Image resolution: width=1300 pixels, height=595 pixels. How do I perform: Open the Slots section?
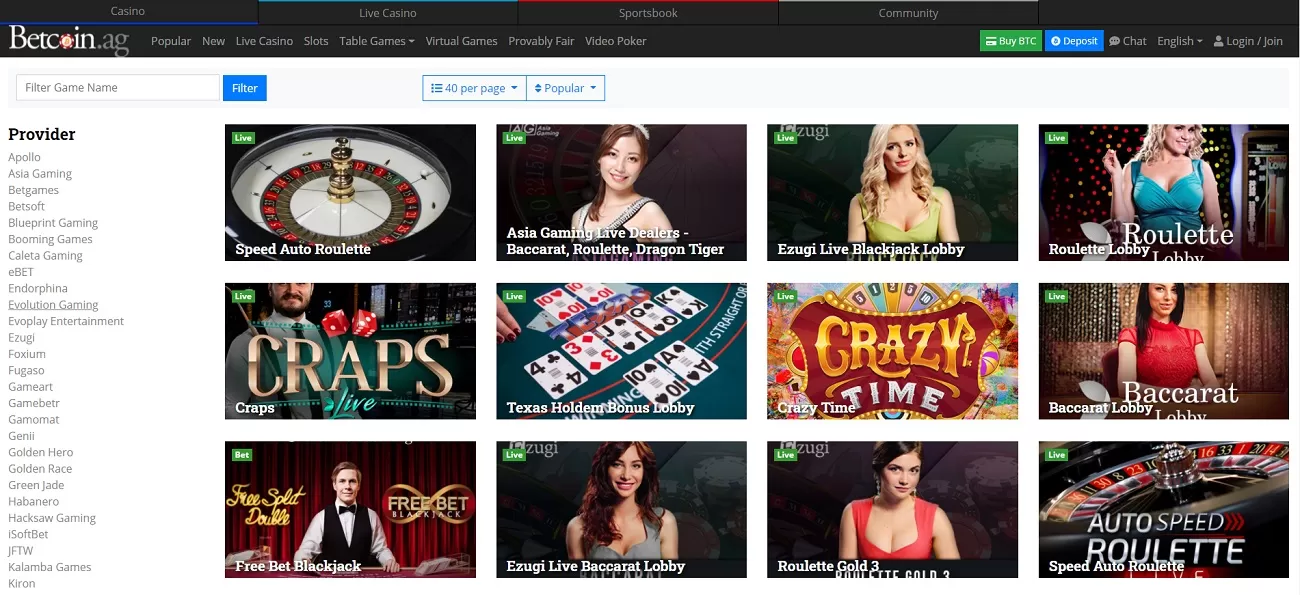[x=316, y=41]
